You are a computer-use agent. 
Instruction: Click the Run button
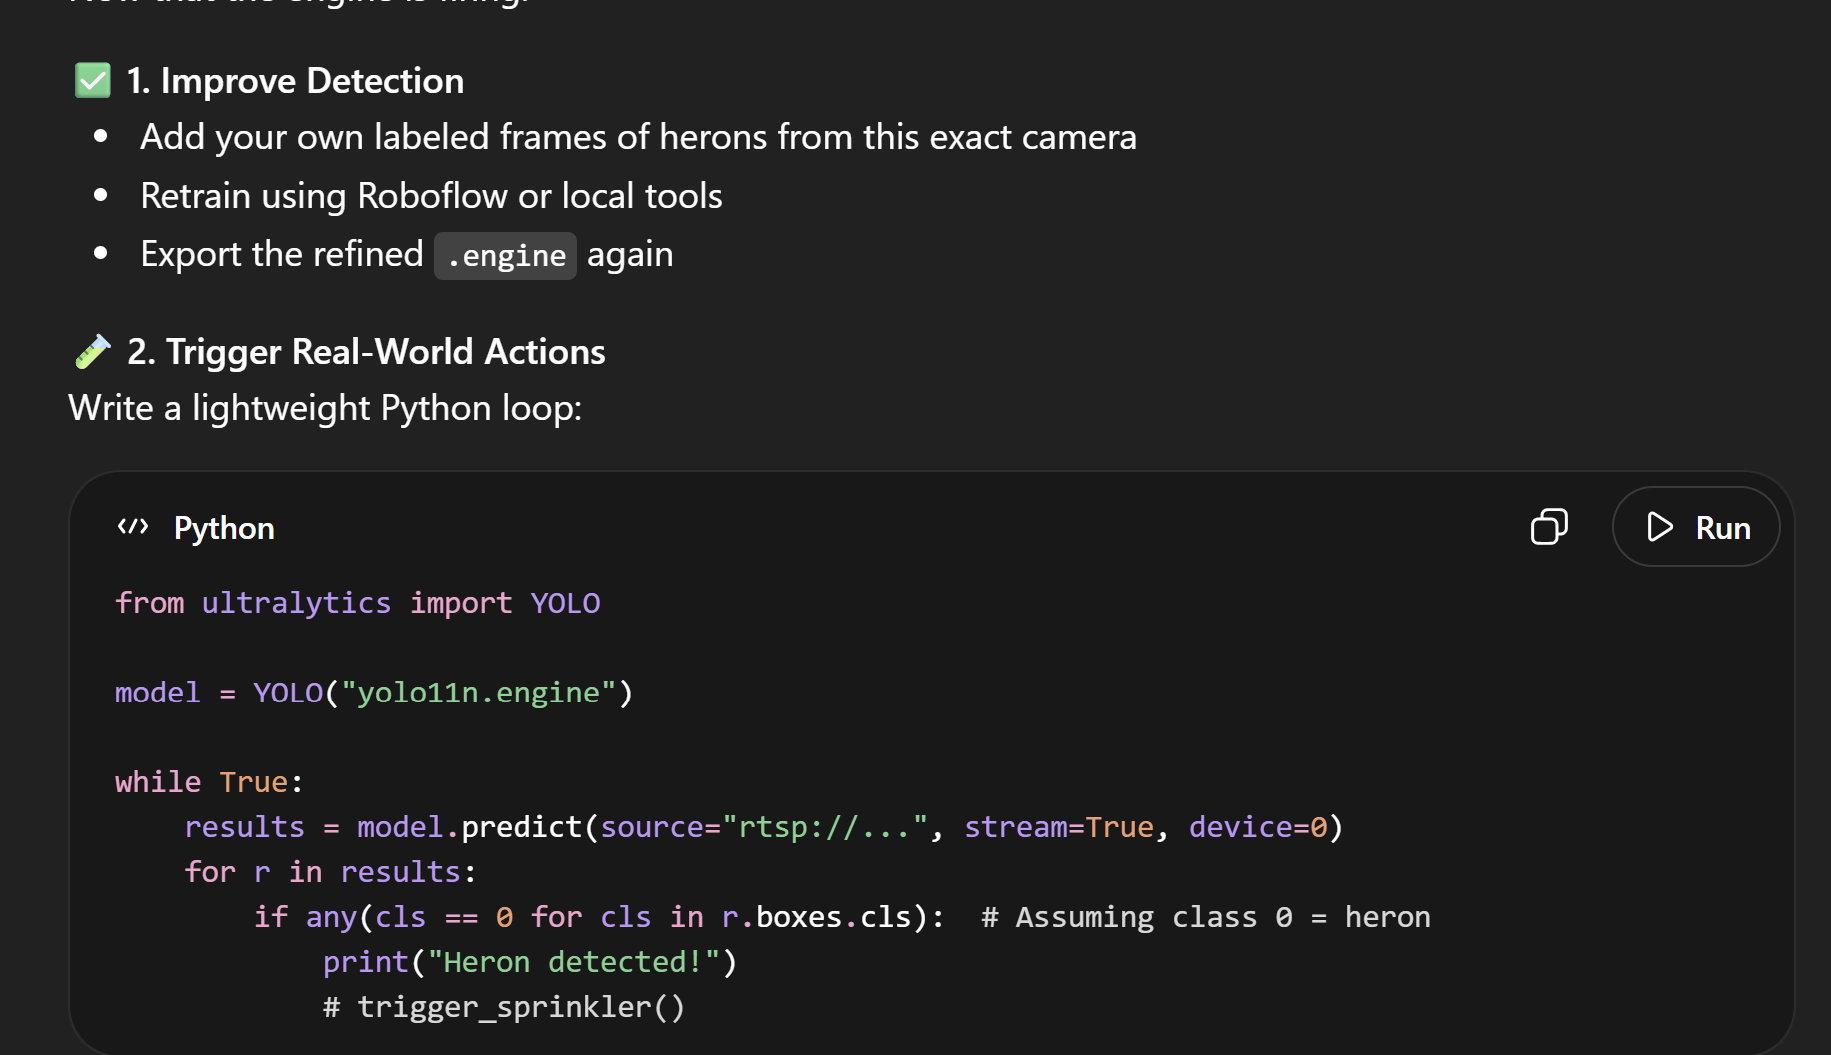[x=1696, y=527]
